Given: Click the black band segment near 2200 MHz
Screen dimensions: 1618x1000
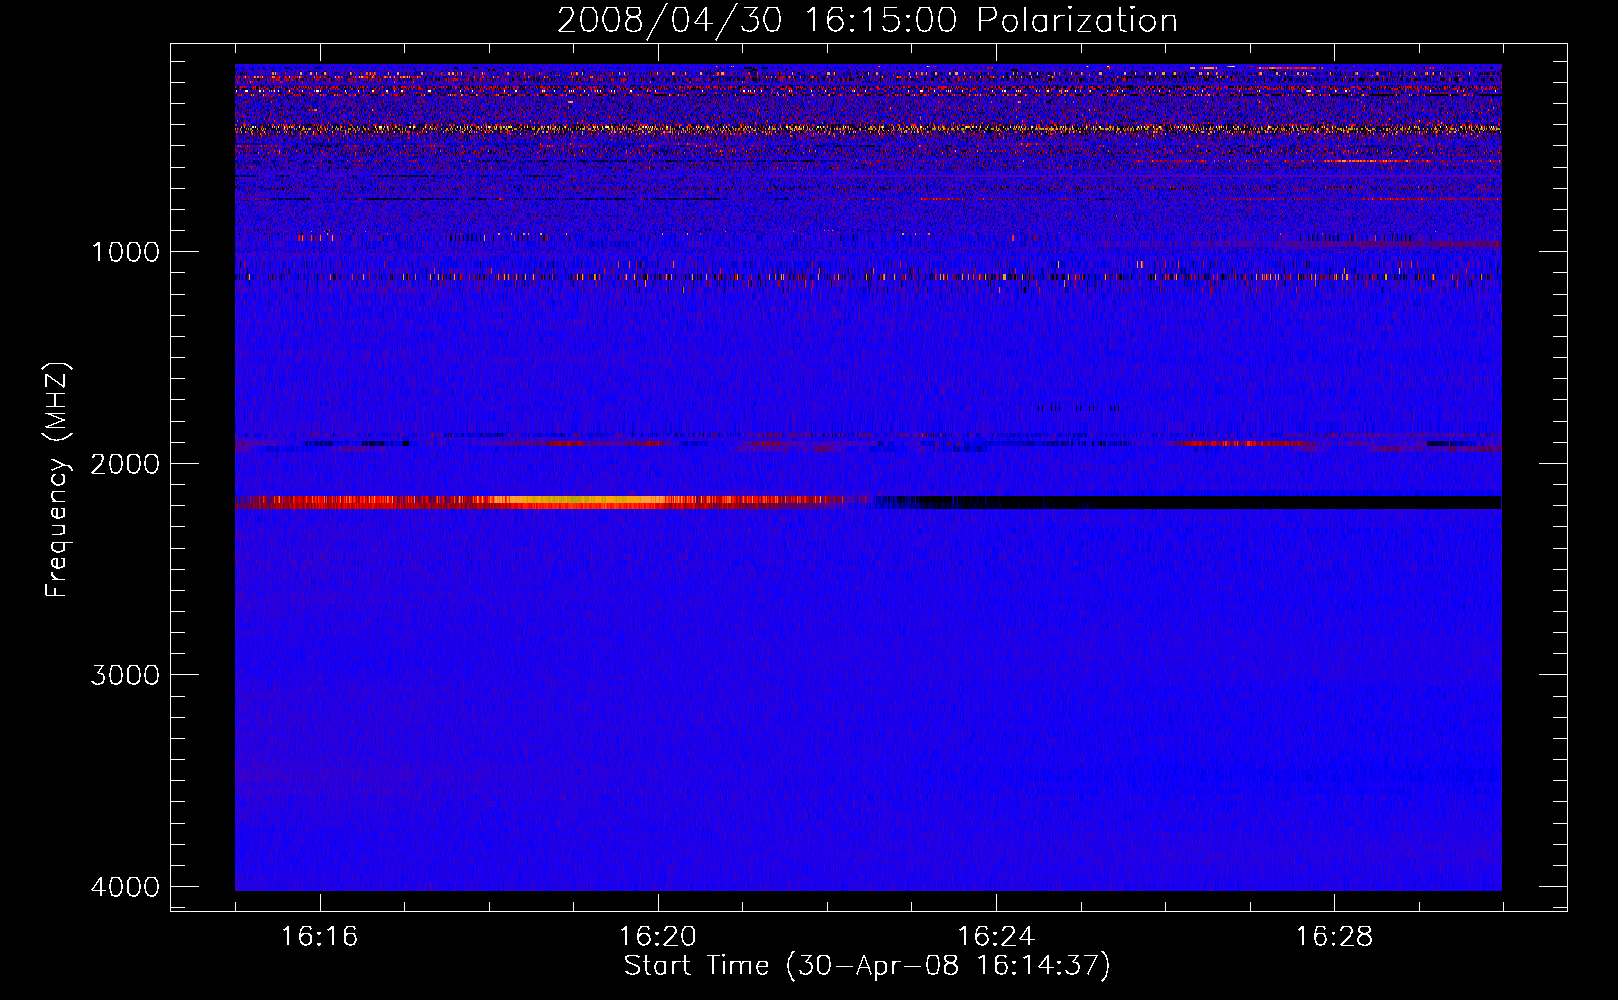Looking at the screenshot, I should [x=1190, y=502].
